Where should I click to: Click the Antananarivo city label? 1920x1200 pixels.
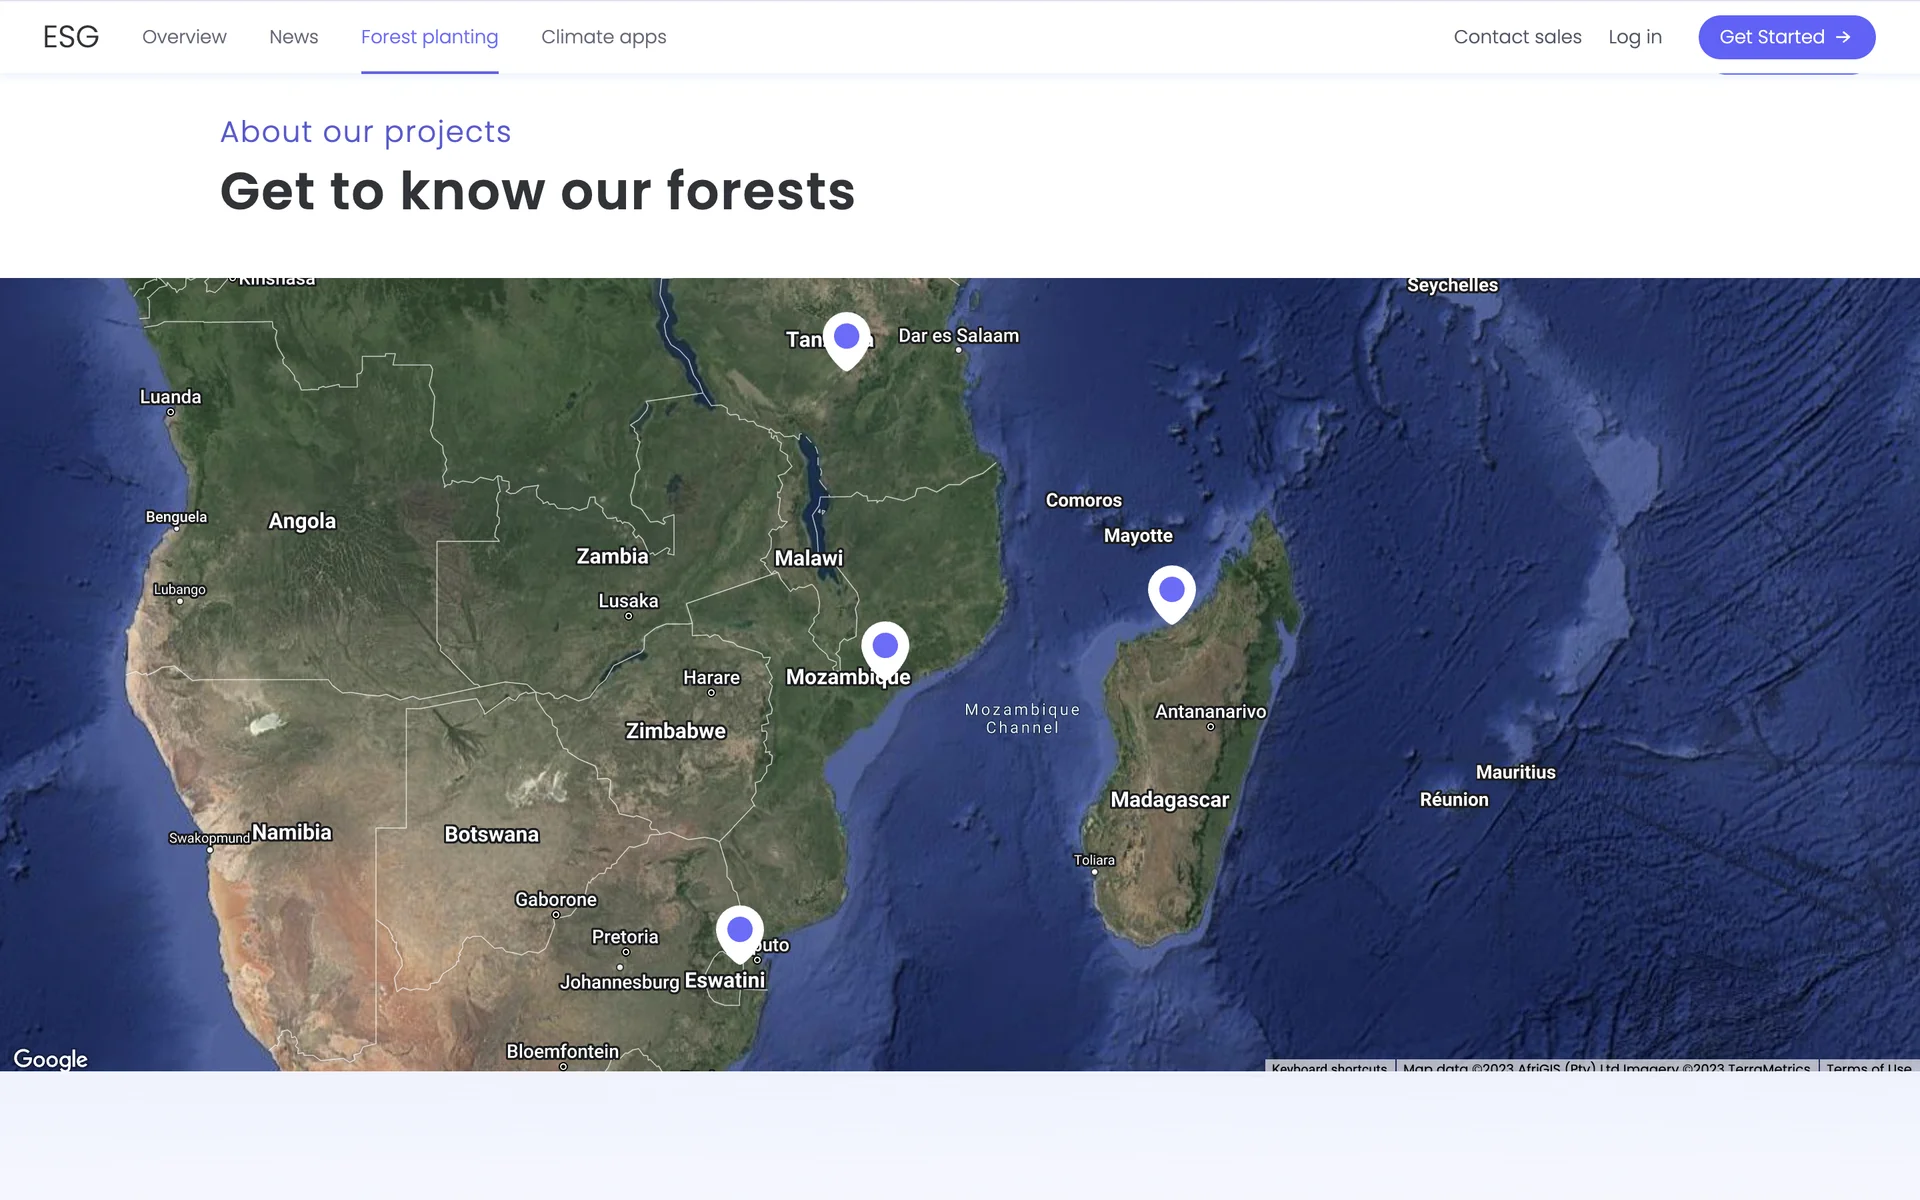point(1210,712)
